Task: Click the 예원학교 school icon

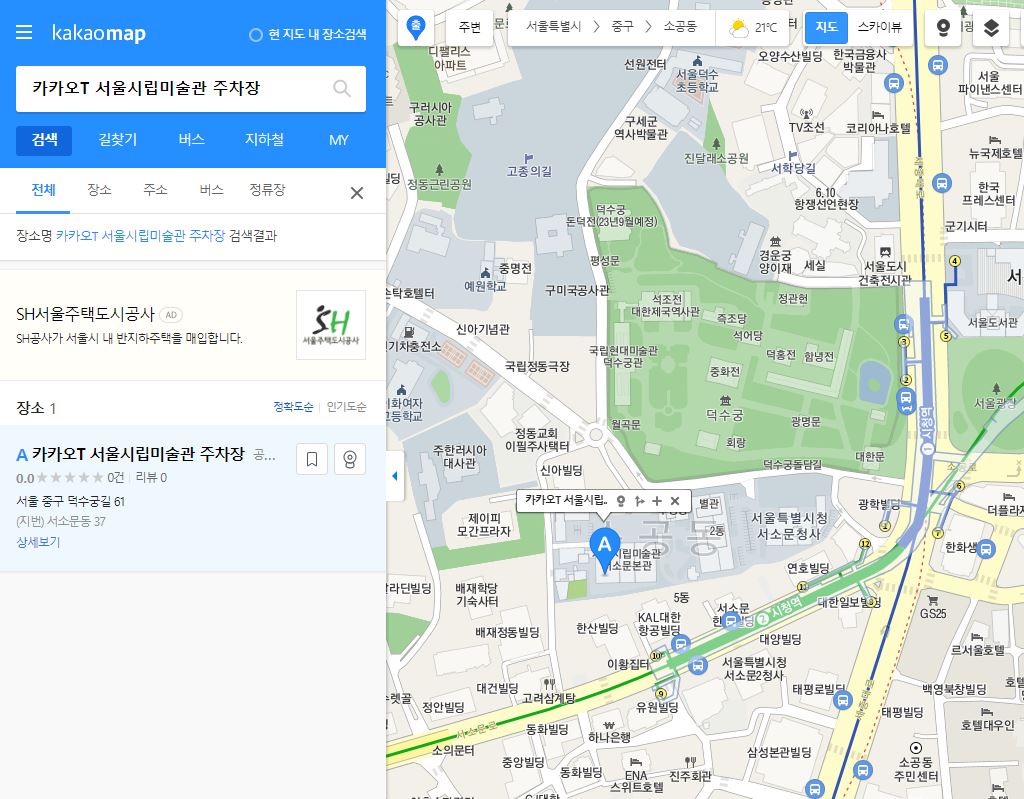Action: 485,273
